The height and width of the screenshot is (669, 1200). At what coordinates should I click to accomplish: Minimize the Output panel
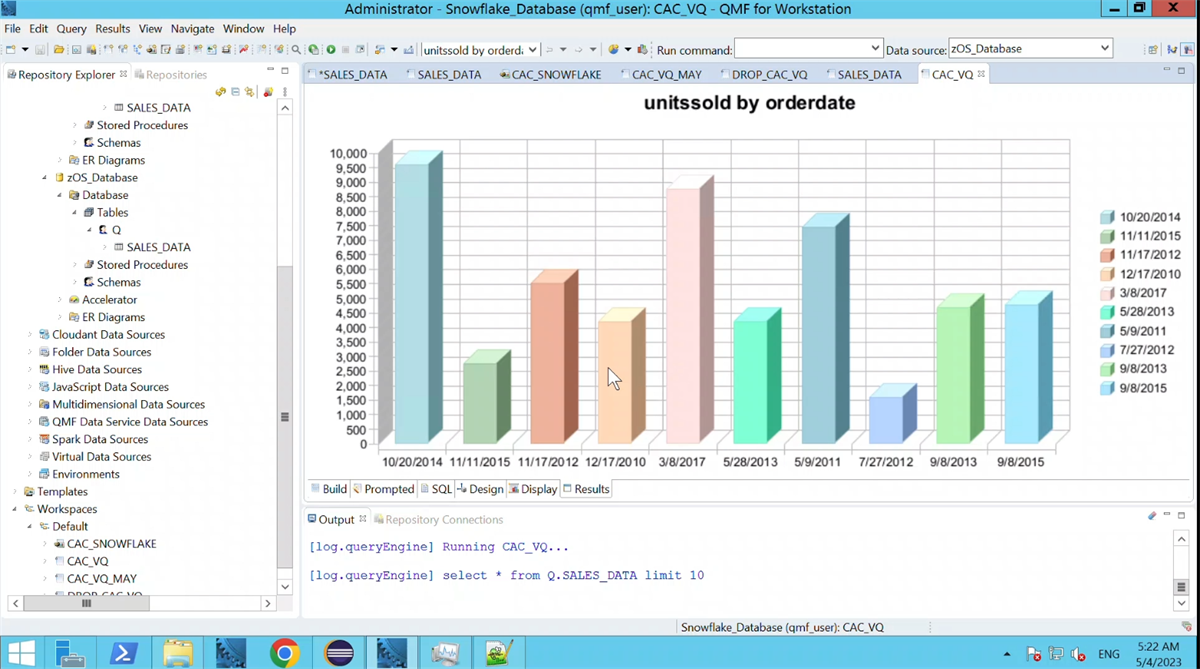point(1167,515)
